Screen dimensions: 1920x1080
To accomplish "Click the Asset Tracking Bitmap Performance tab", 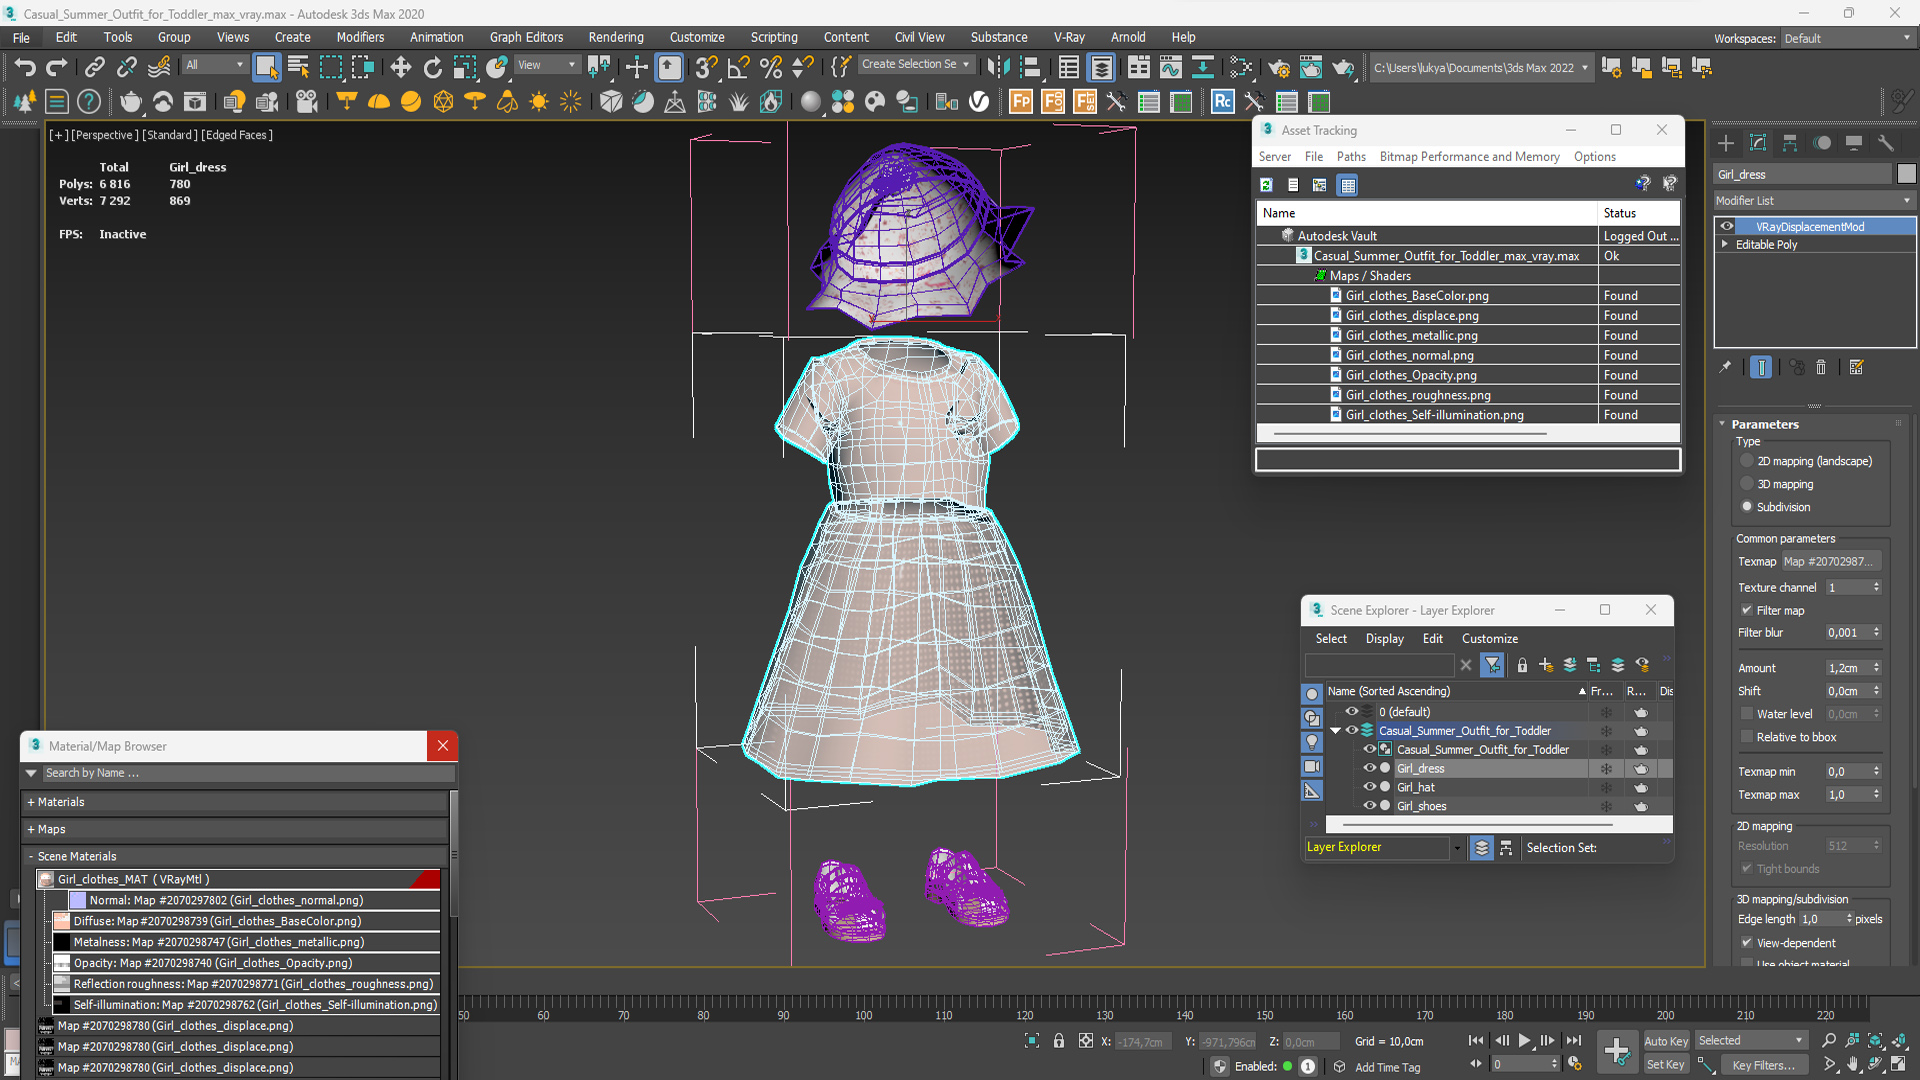I will pyautogui.click(x=1468, y=156).
